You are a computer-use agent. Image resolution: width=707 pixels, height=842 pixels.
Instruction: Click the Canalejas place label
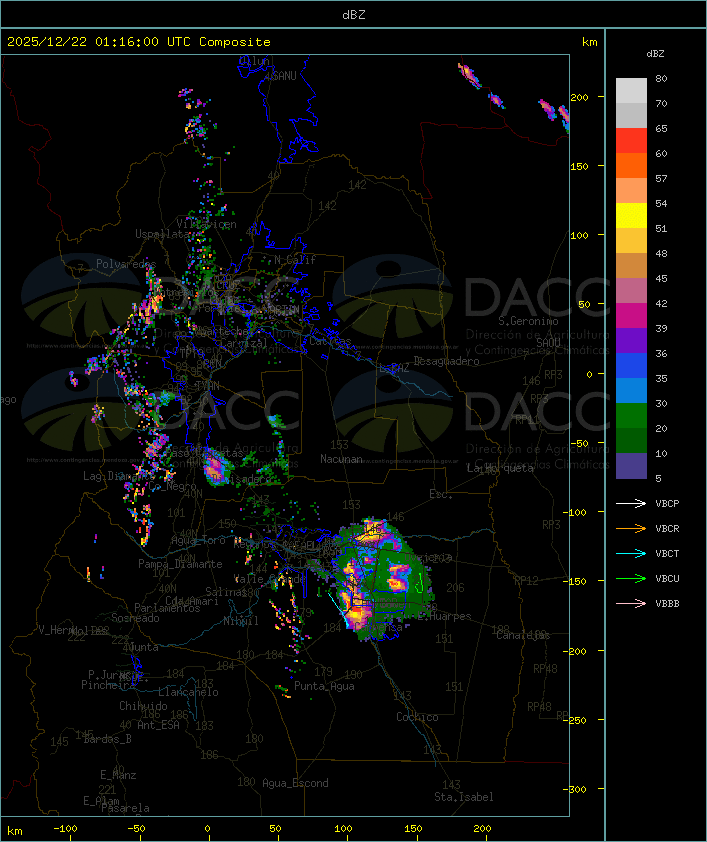click(523, 636)
